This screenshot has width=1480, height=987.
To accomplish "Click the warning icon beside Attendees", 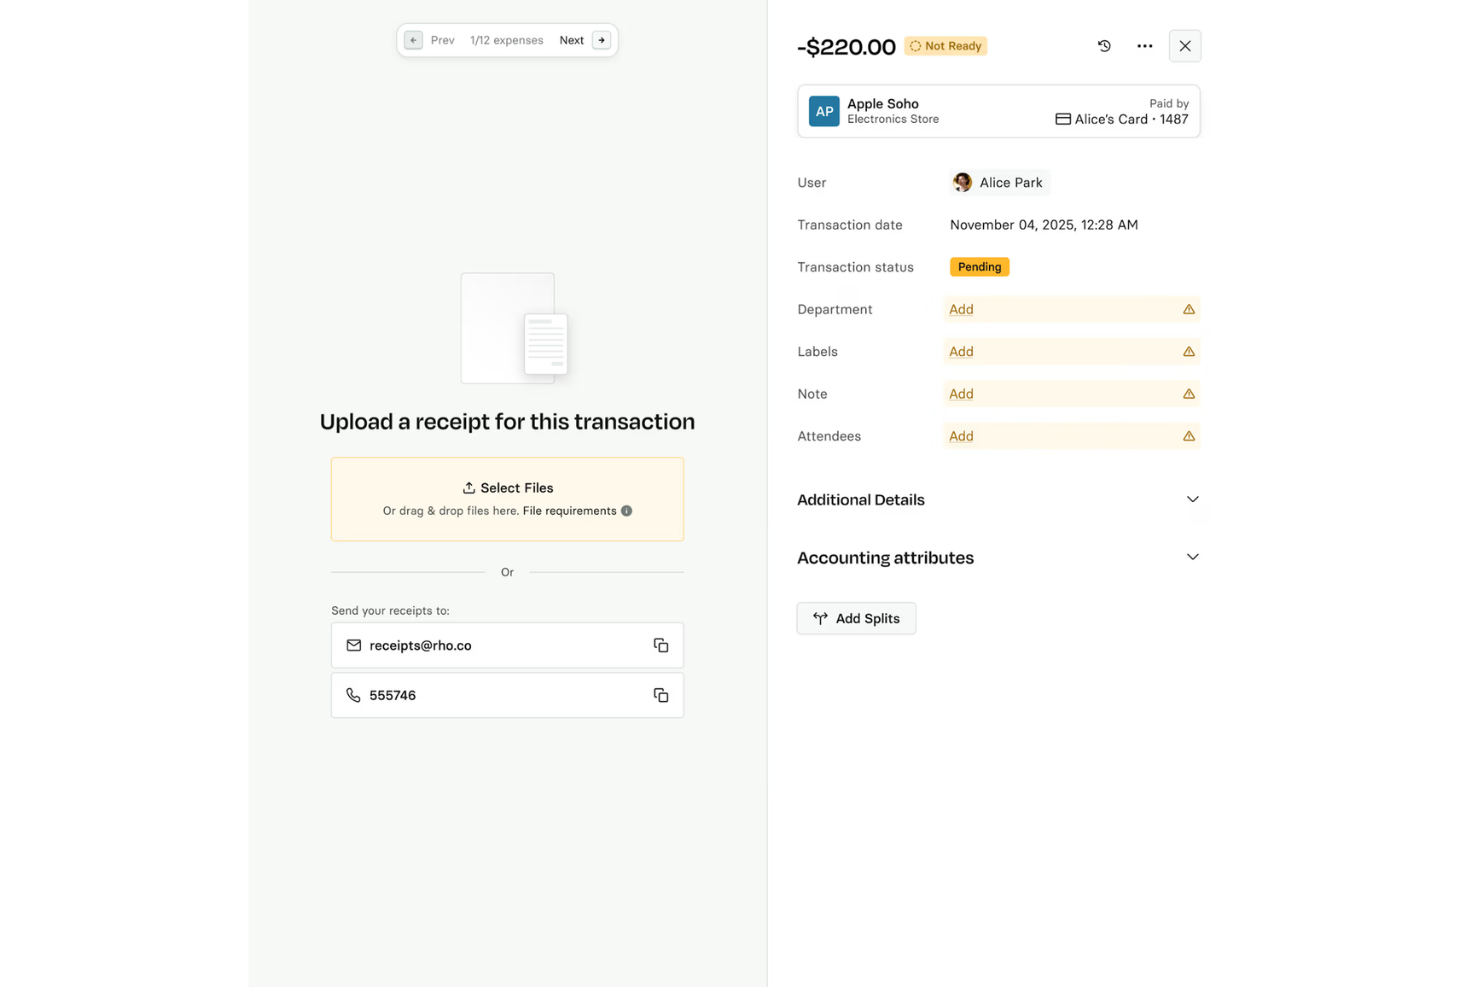I will click(x=1188, y=436).
